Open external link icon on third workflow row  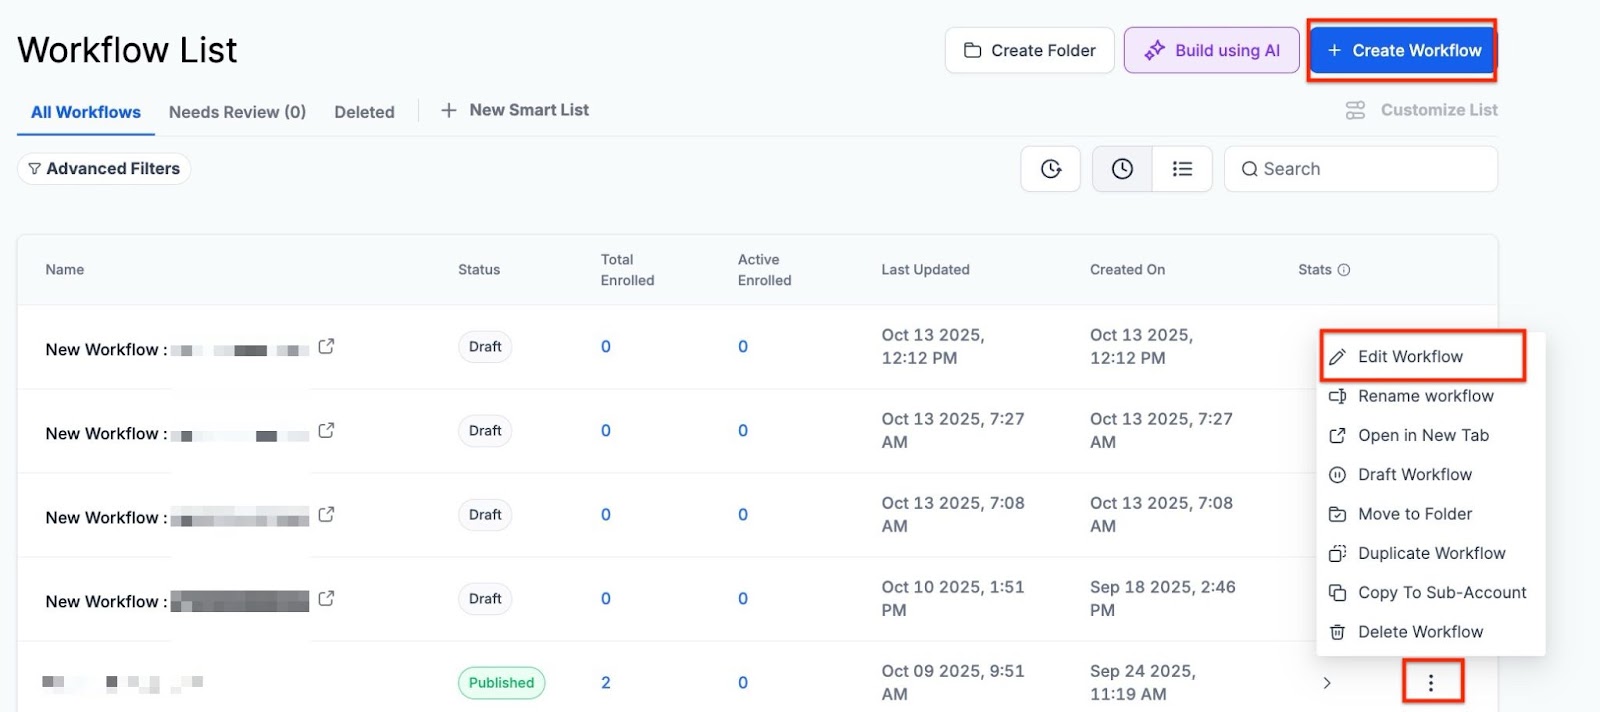pyautogui.click(x=326, y=515)
